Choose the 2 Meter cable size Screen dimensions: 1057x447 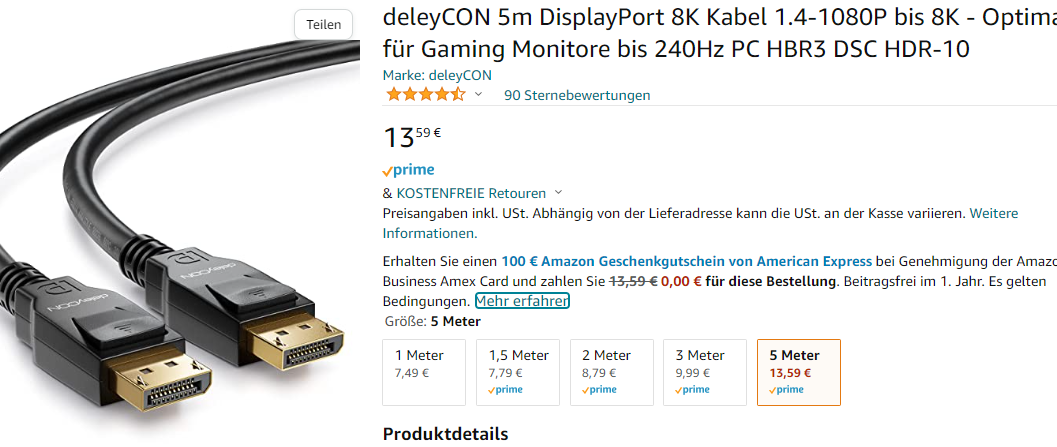tap(611, 372)
